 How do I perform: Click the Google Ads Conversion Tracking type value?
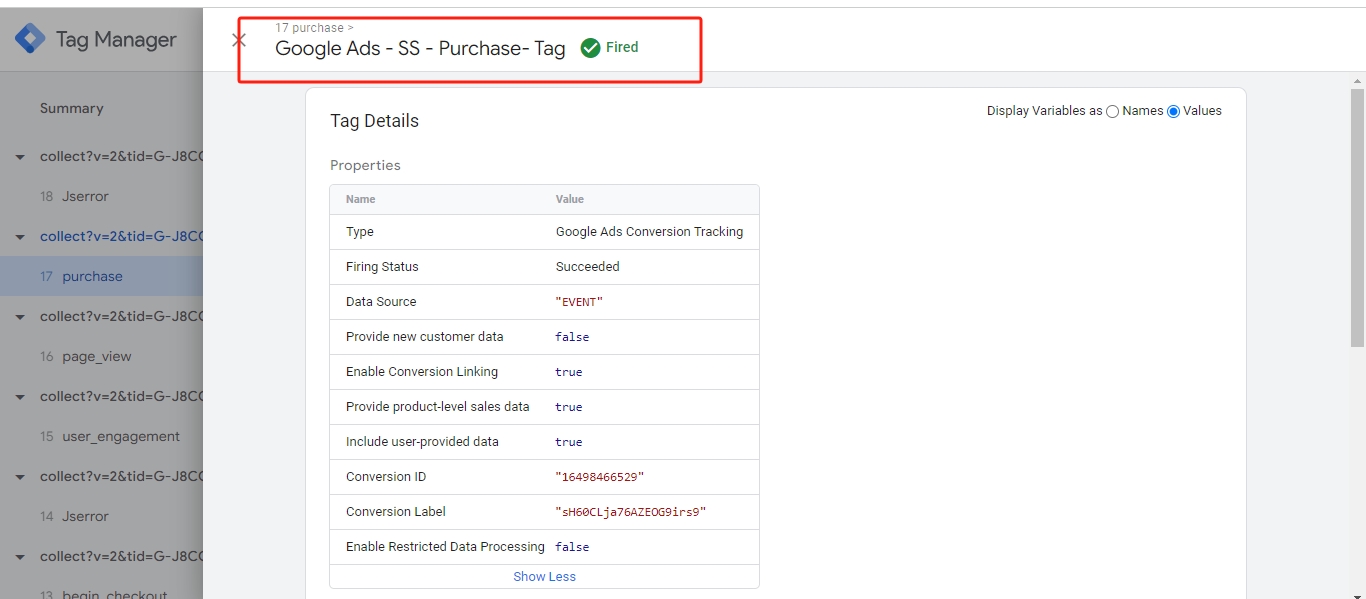[x=650, y=232]
